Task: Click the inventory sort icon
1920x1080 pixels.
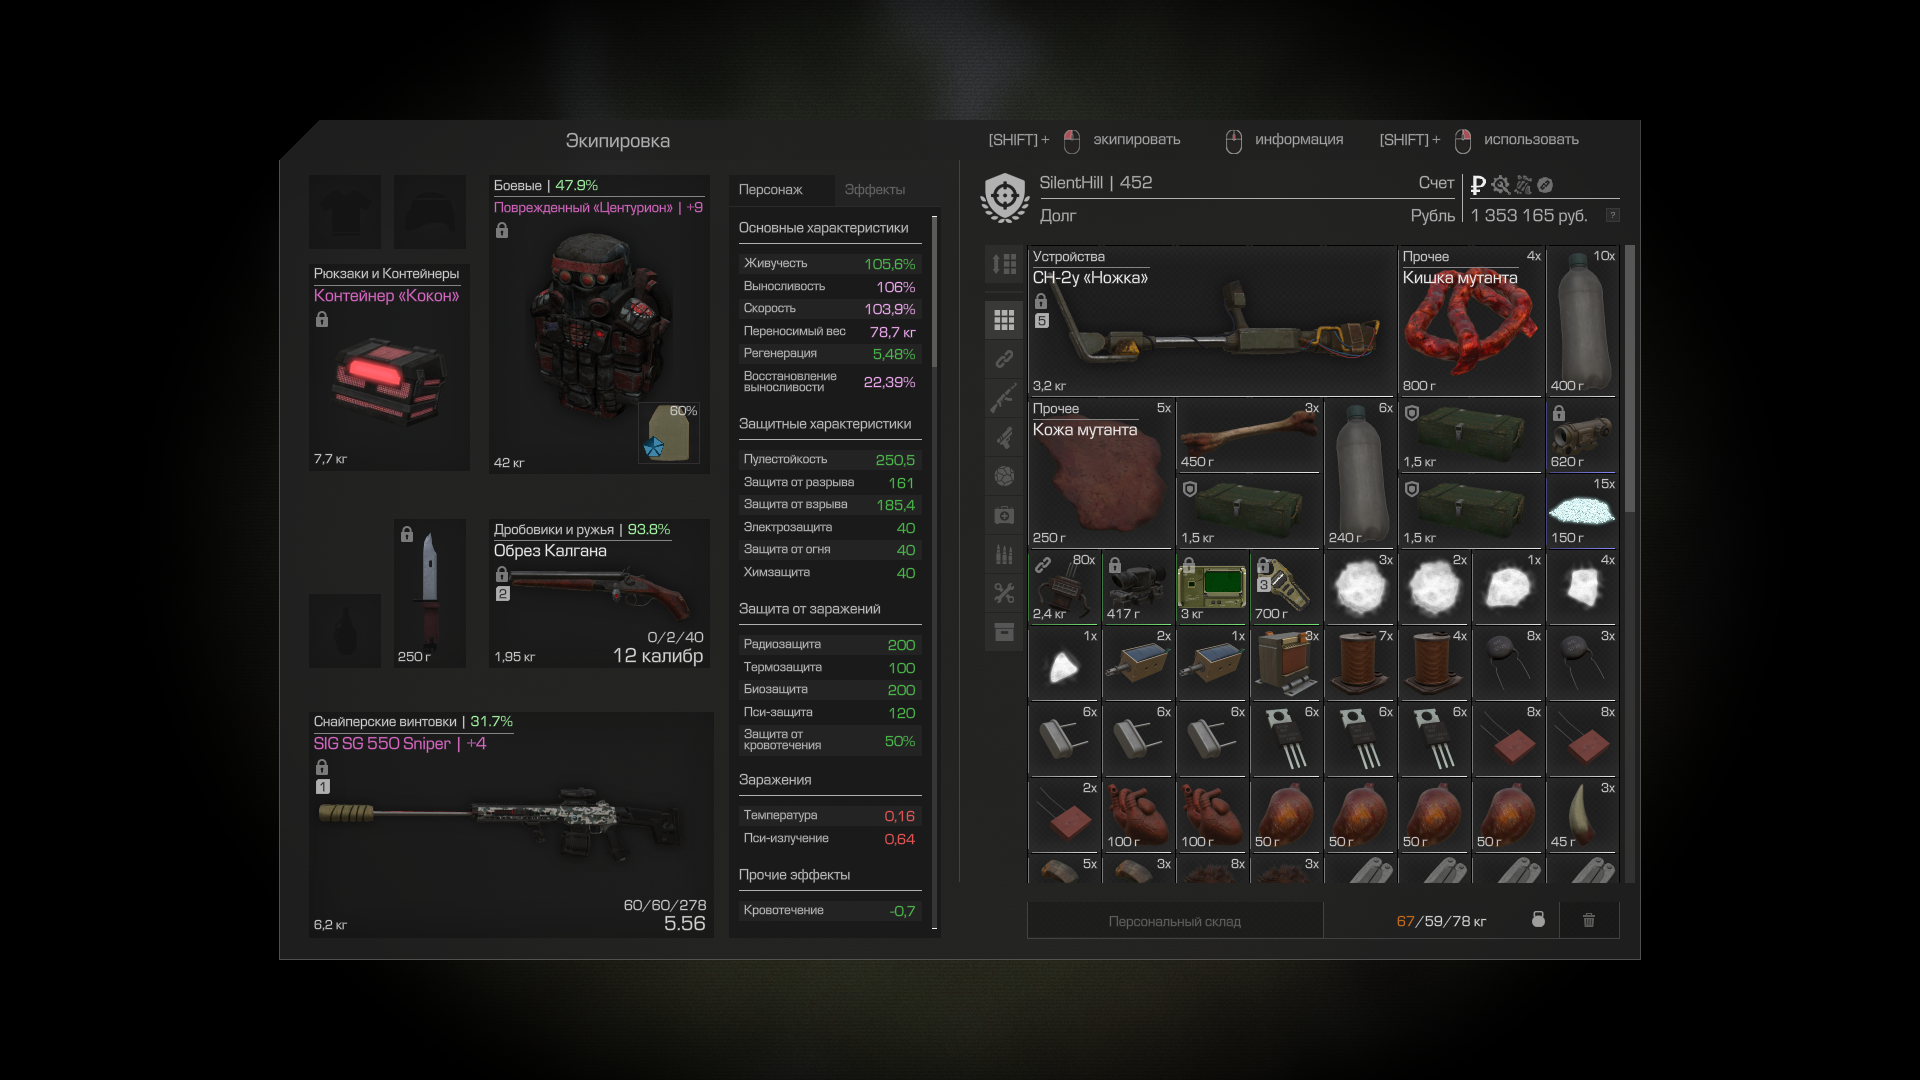Action: point(1004,264)
